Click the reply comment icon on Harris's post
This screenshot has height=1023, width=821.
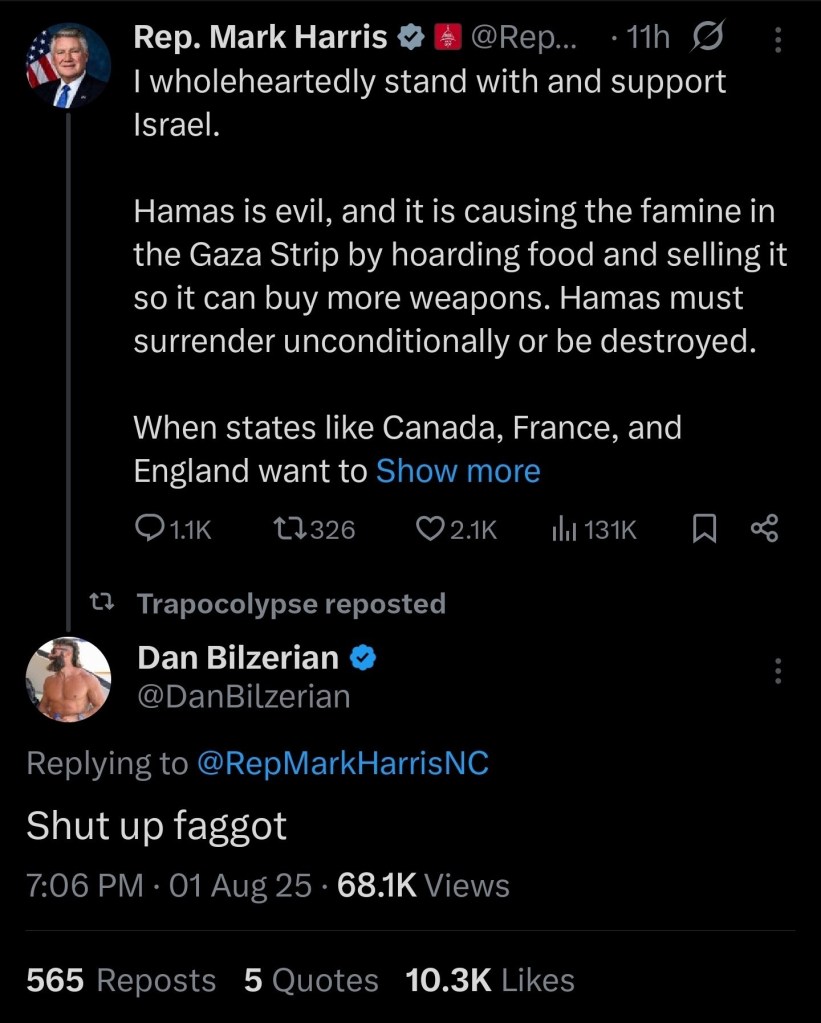pos(149,529)
